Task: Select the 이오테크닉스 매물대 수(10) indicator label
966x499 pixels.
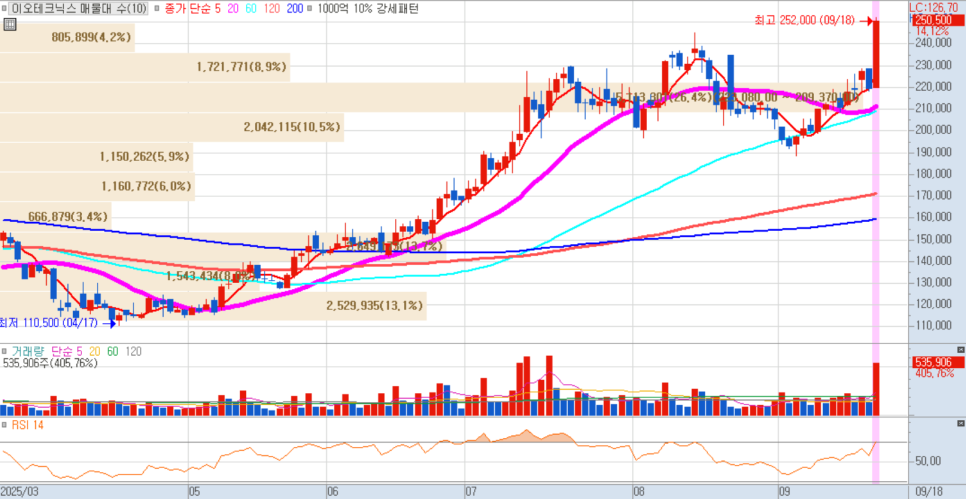Action: 78,8
